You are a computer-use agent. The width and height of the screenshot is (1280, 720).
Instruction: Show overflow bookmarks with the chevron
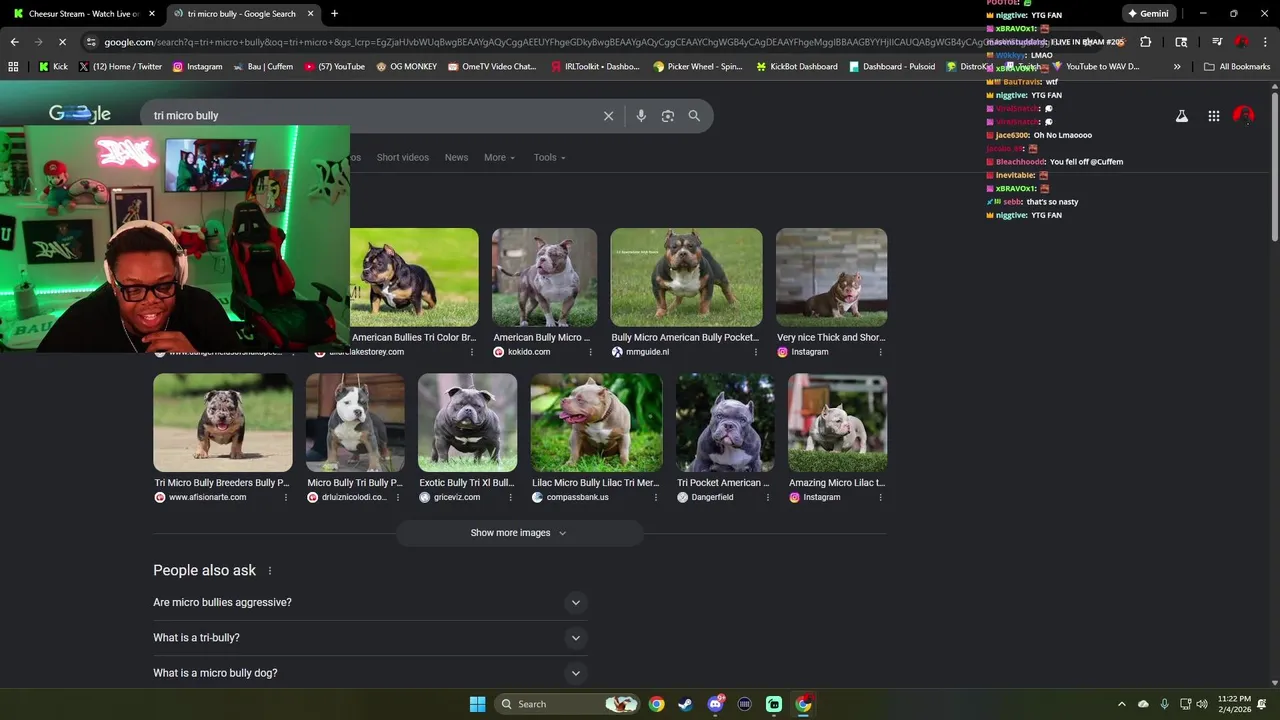(x=1177, y=67)
